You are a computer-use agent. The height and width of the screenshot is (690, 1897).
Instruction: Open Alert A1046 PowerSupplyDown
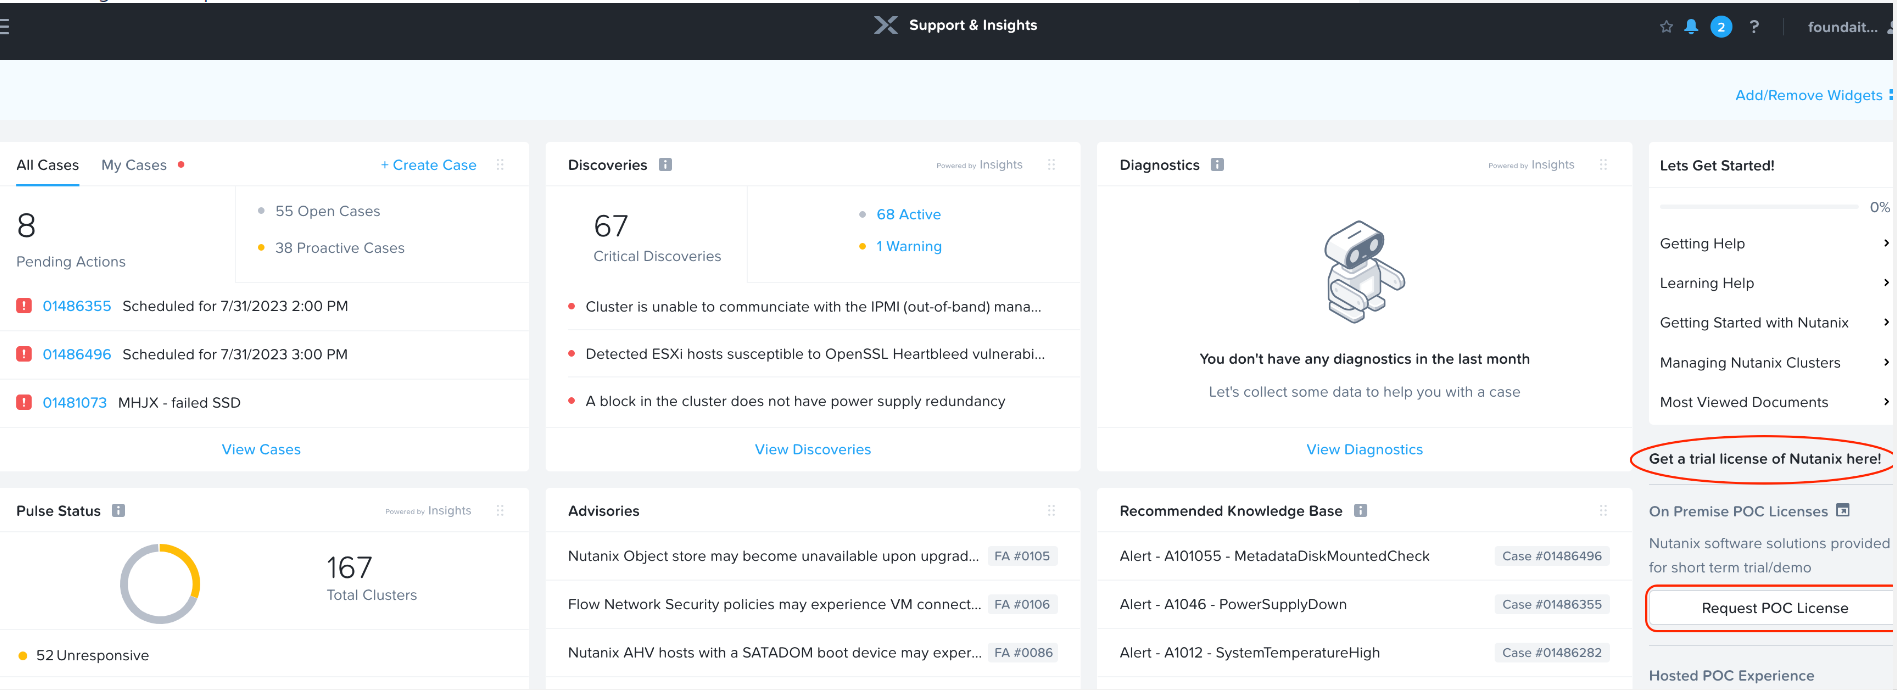point(1233,604)
